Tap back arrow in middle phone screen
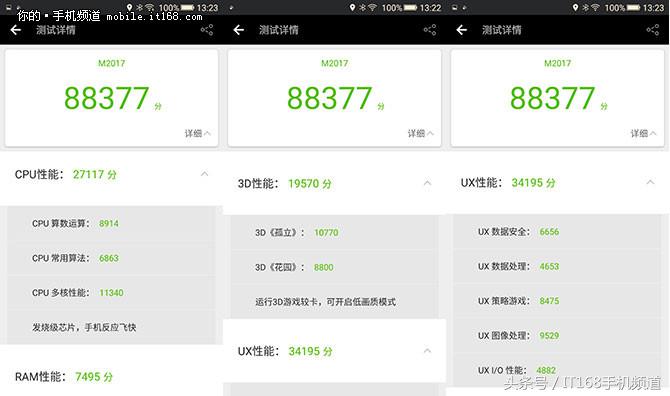 [239, 30]
